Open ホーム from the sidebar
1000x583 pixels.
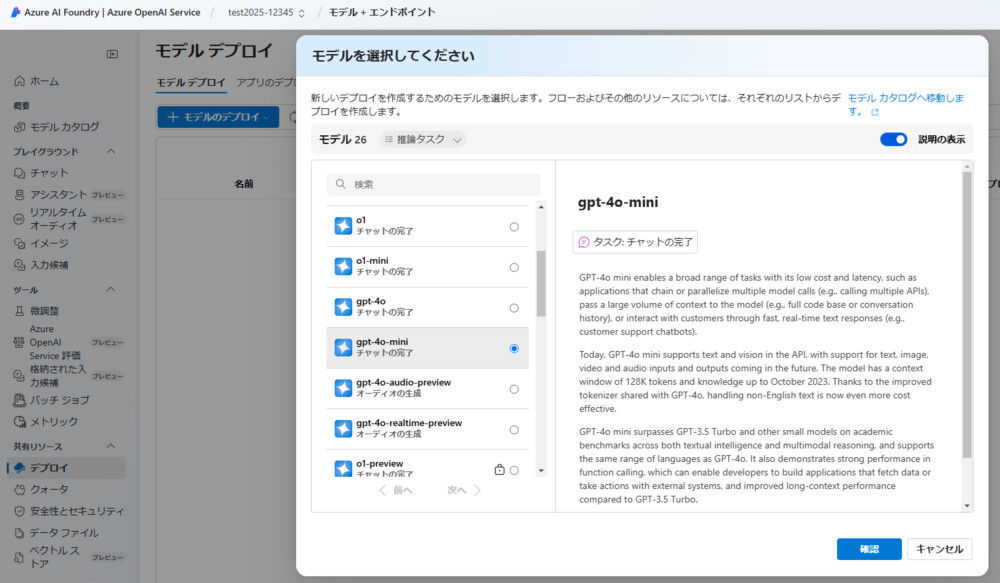[x=37, y=81]
